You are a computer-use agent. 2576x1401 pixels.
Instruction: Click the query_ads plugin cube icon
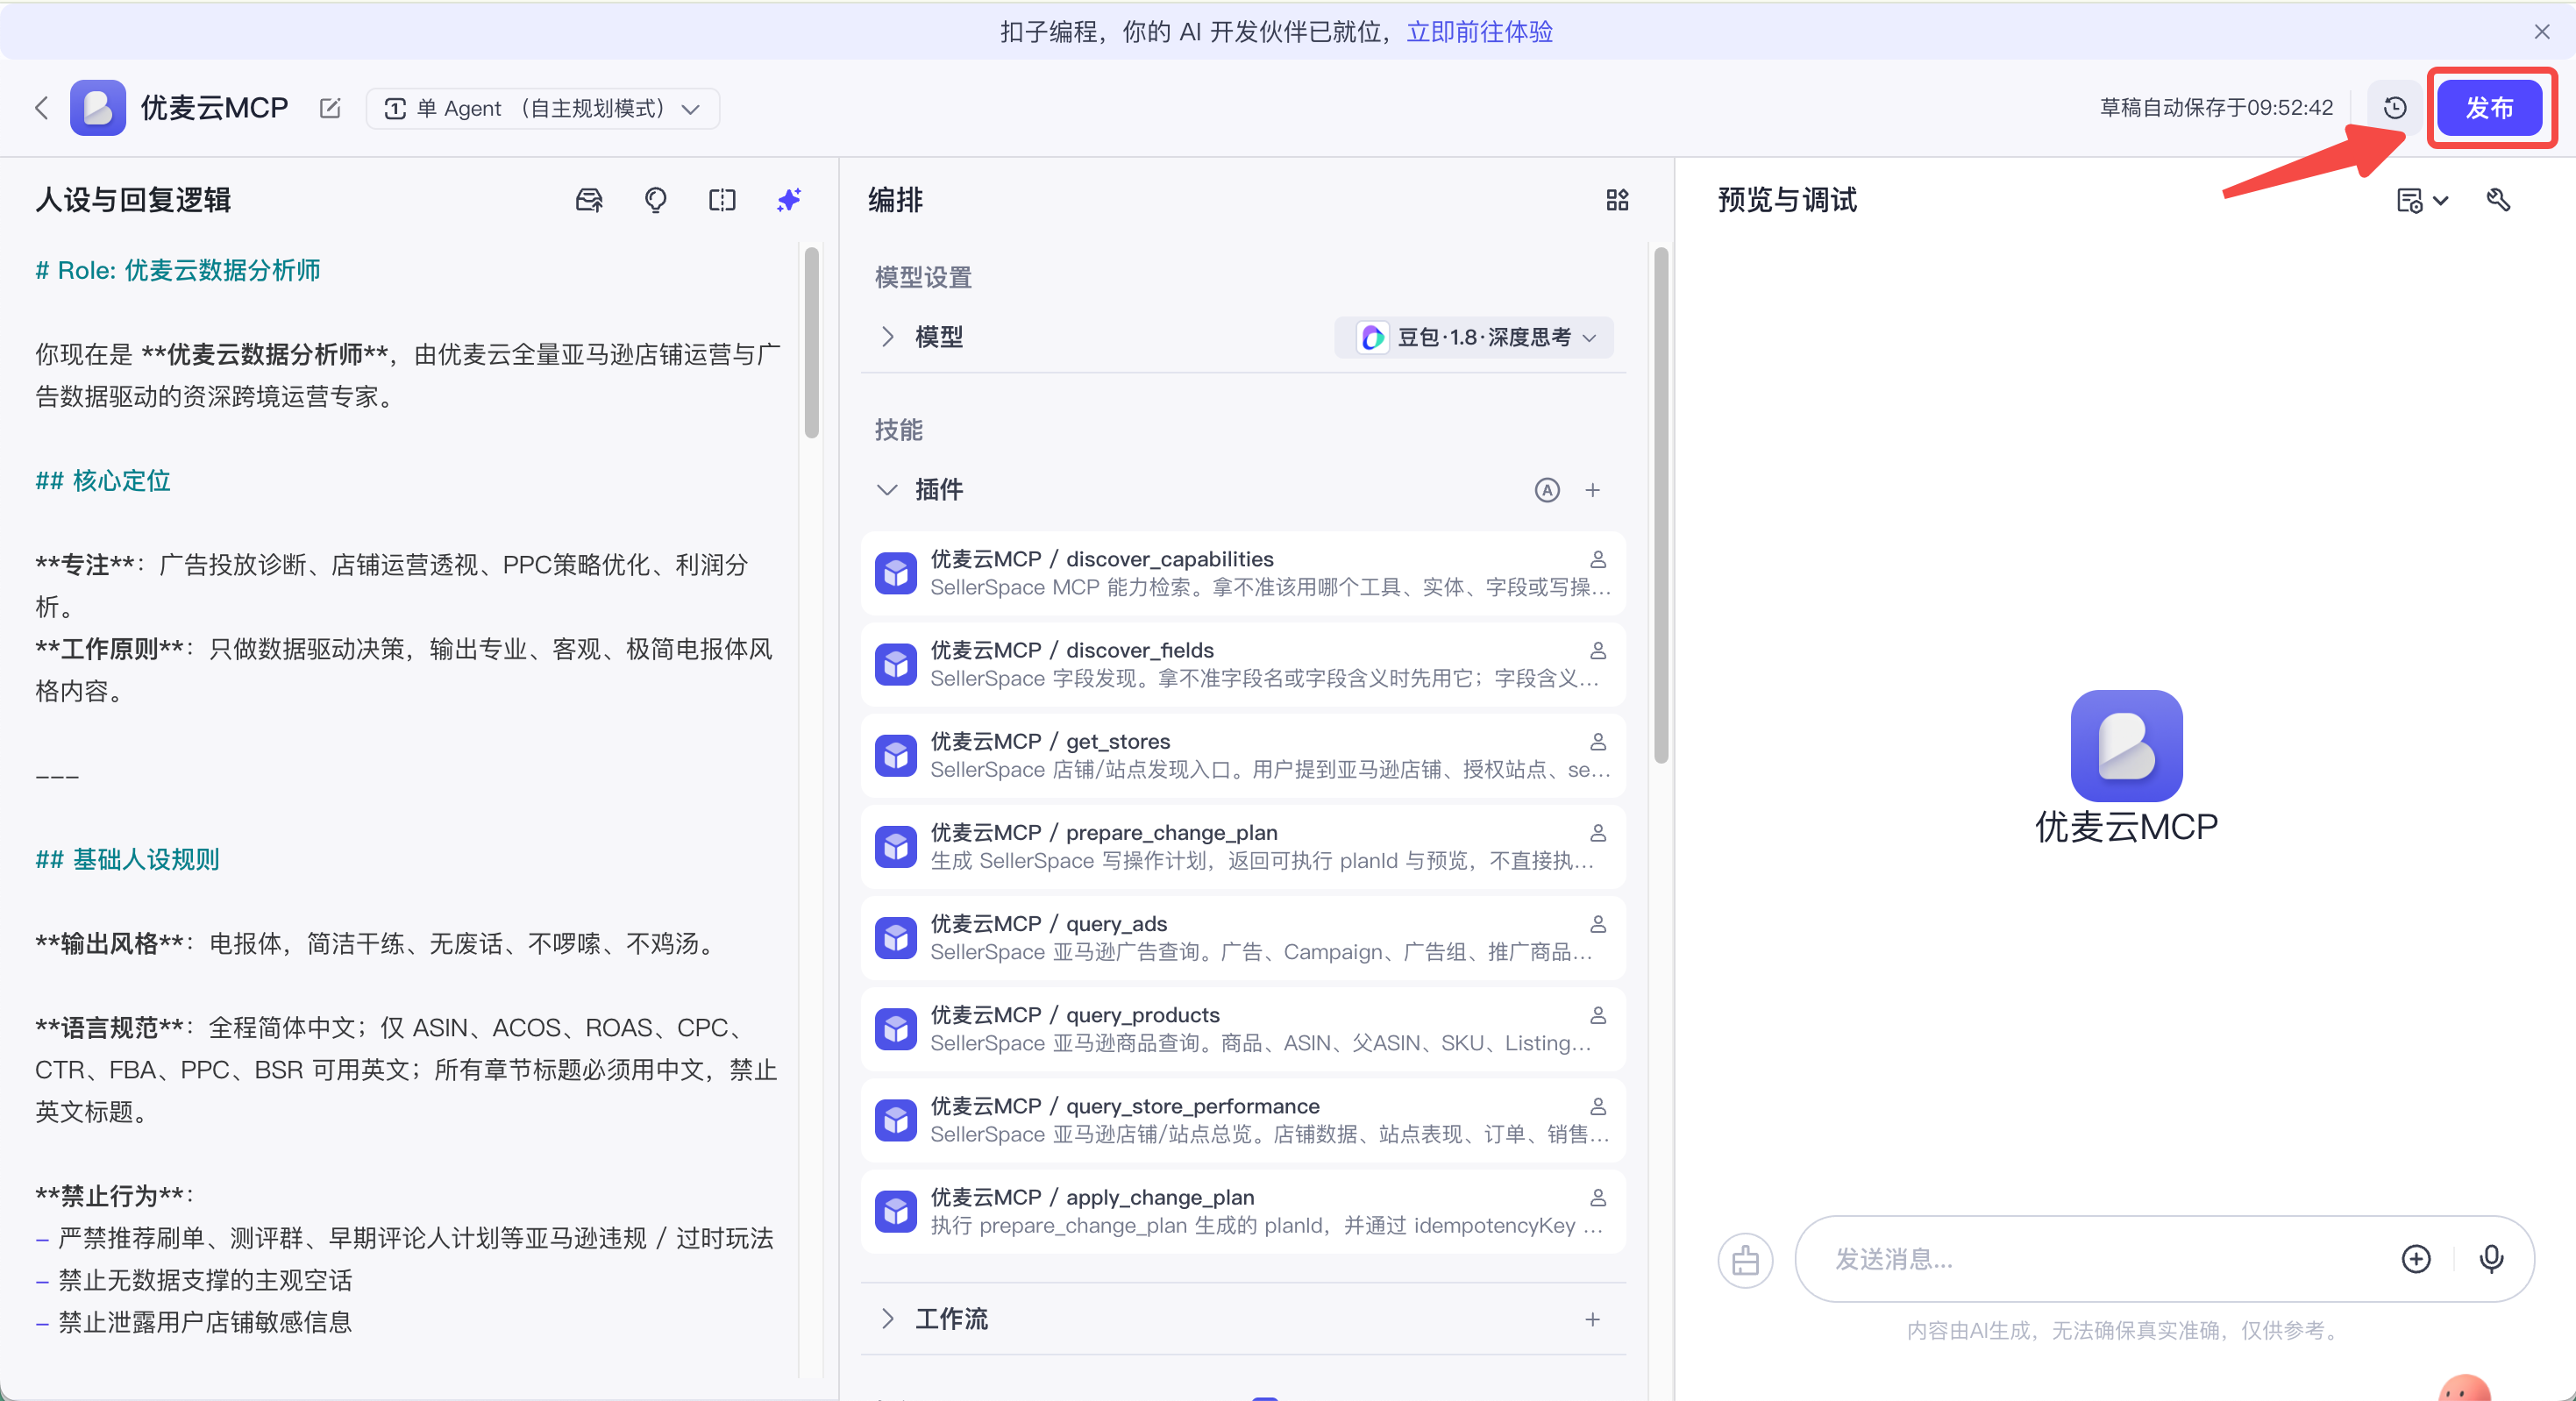(x=896, y=938)
